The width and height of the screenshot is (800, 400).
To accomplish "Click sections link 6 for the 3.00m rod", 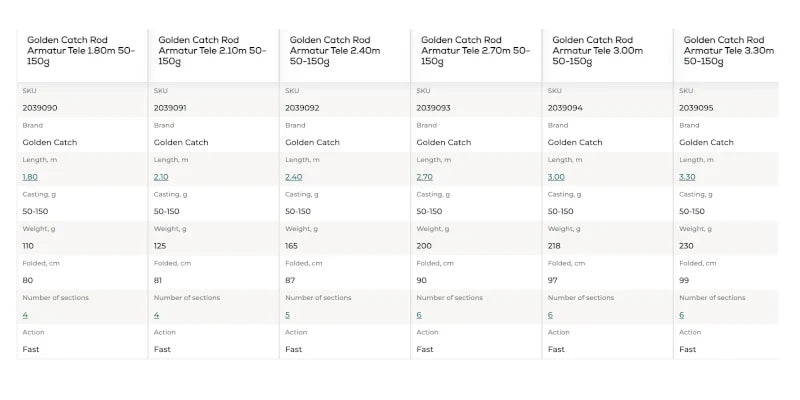I will 550,315.
